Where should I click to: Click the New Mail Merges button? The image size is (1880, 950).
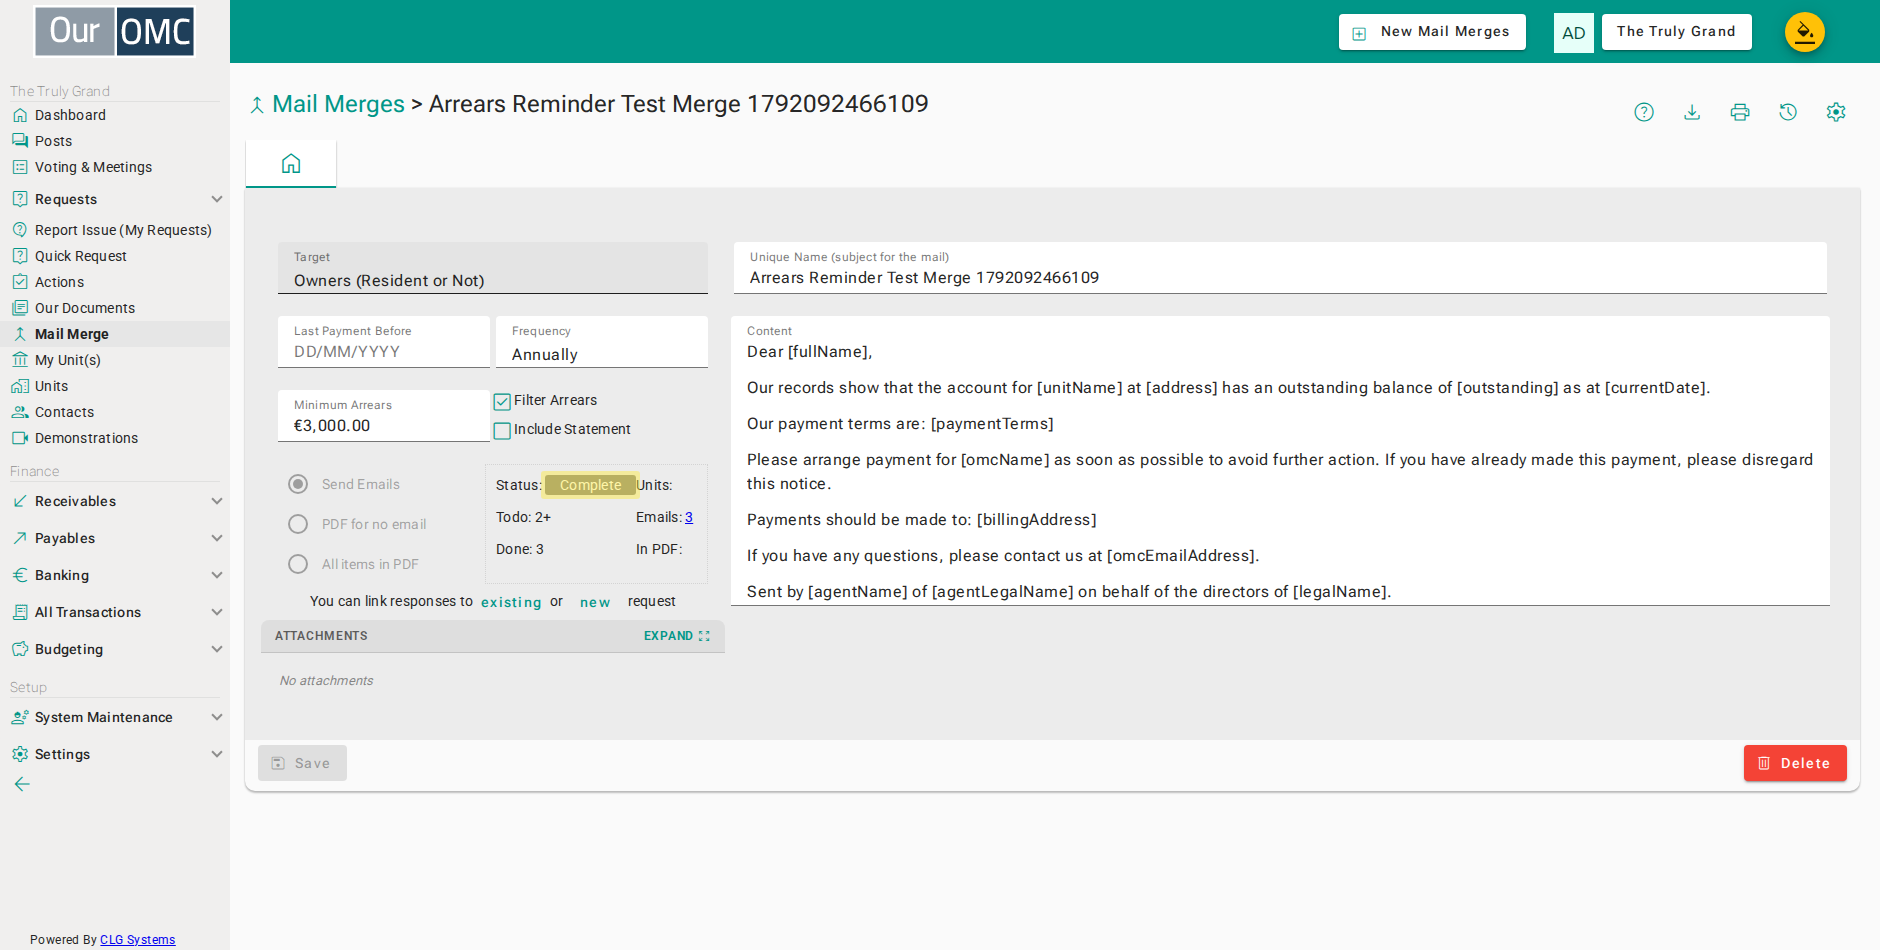1432,32
